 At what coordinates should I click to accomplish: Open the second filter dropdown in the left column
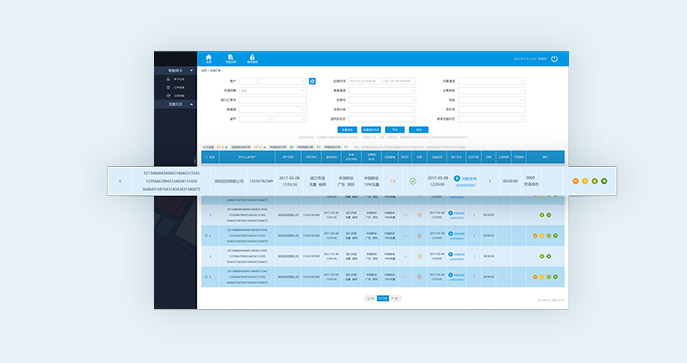tap(273, 91)
